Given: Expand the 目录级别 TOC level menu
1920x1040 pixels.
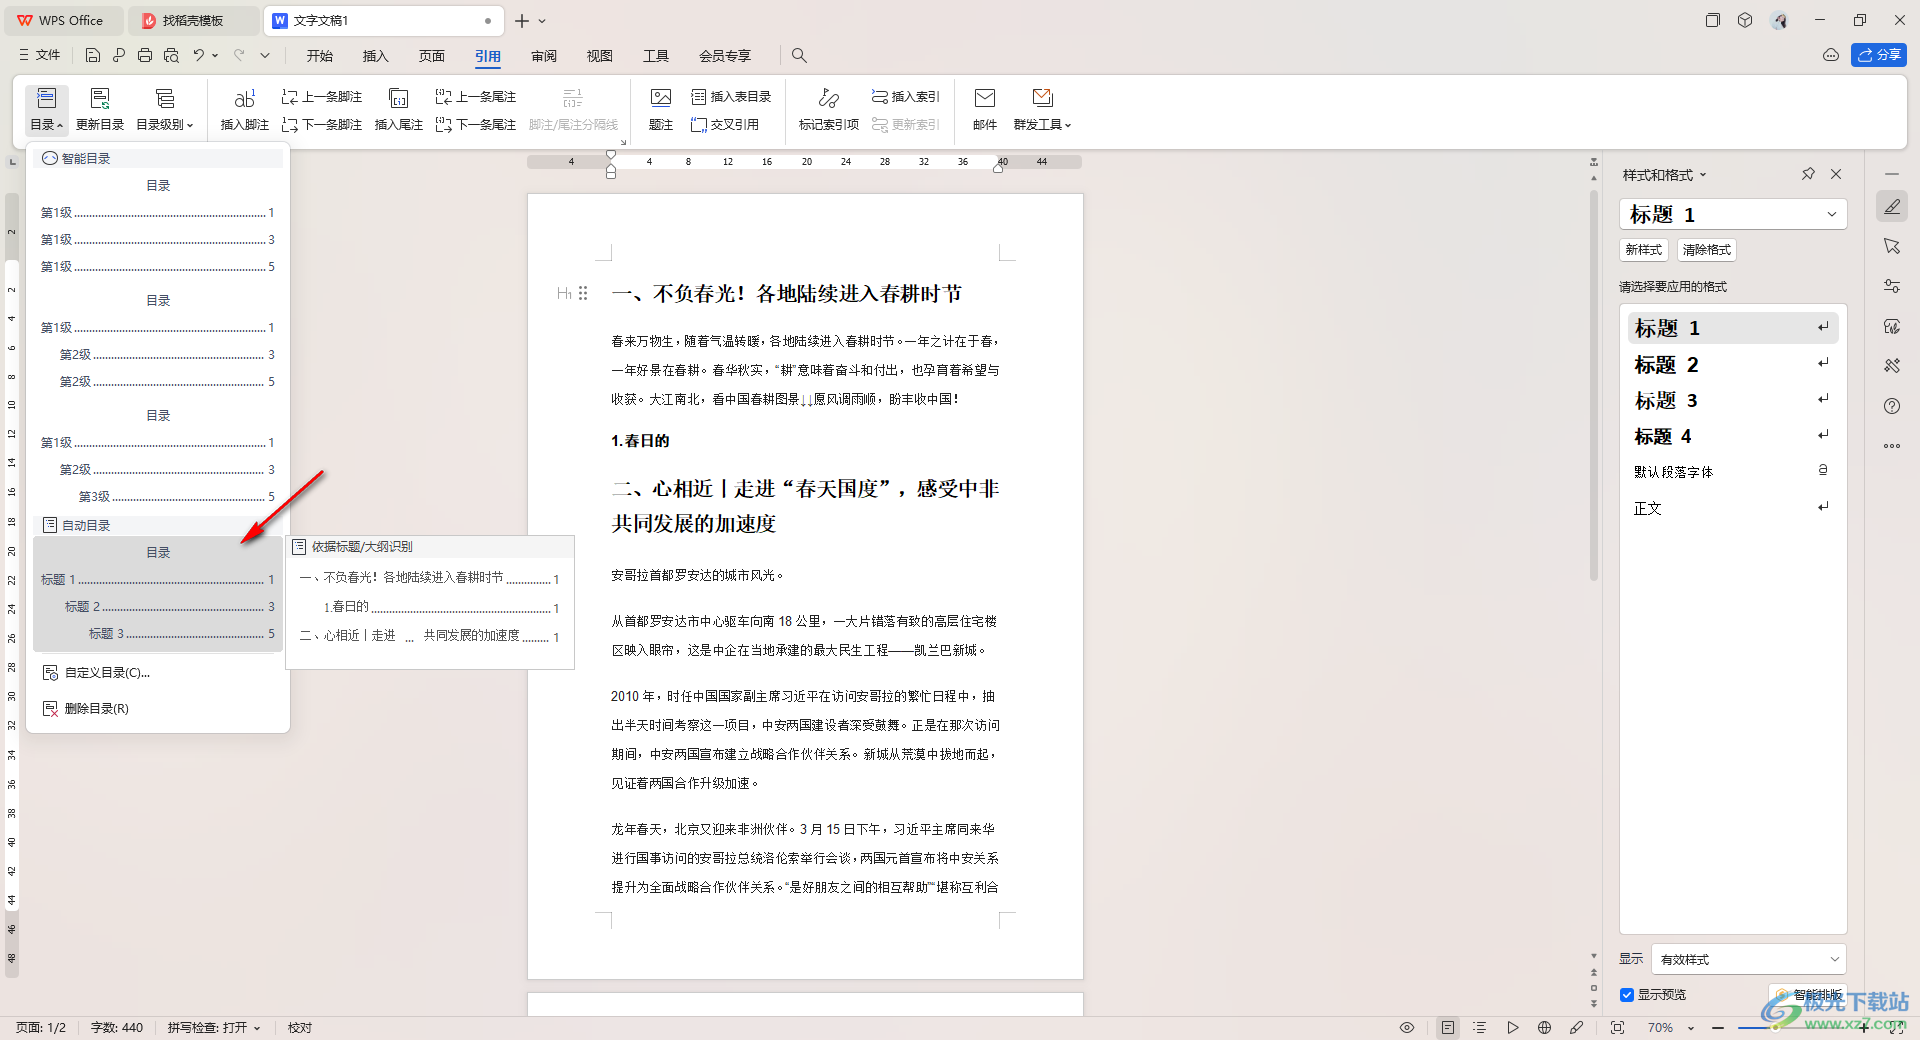Looking at the screenshot, I should point(165,110).
